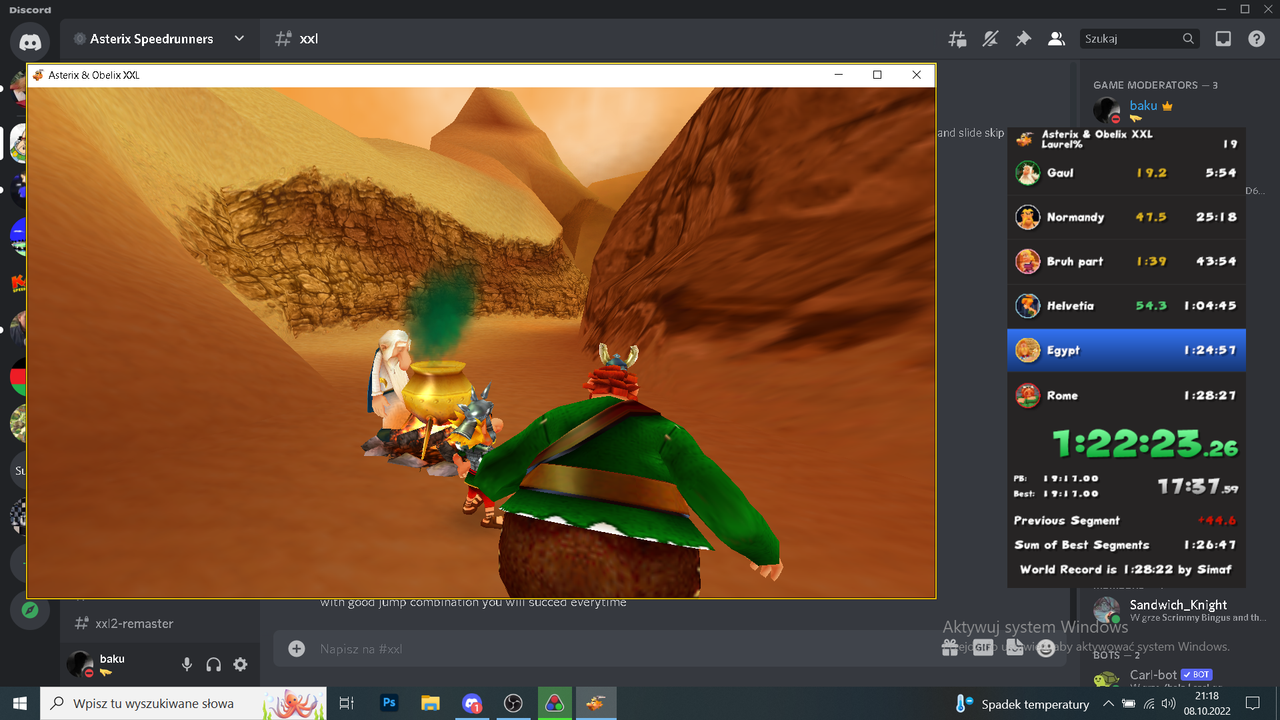Open user settings gear
This screenshot has height=720, width=1280.
[x=240, y=664]
